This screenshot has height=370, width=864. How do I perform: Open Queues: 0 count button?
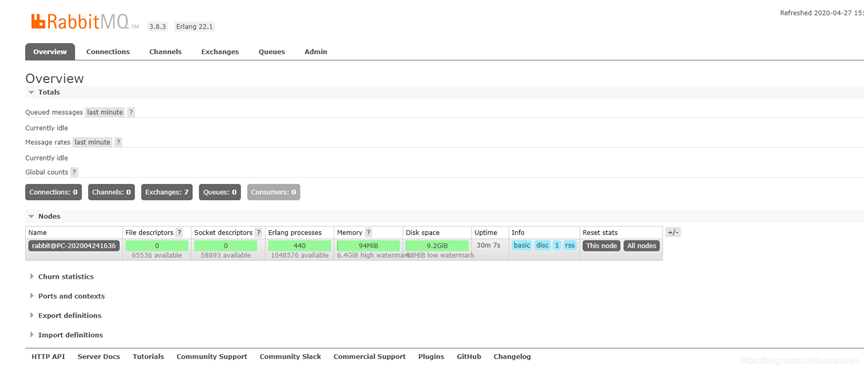pyautogui.click(x=220, y=192)
